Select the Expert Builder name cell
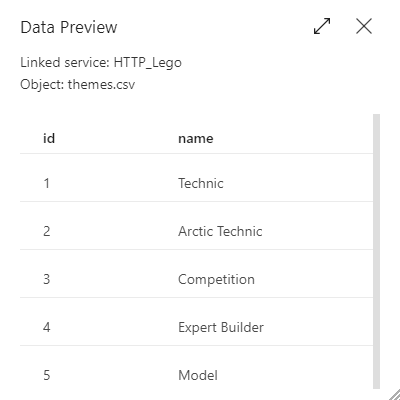Image resolution: width=400 pixels, height=400 pixels. (x=221, y=327)
